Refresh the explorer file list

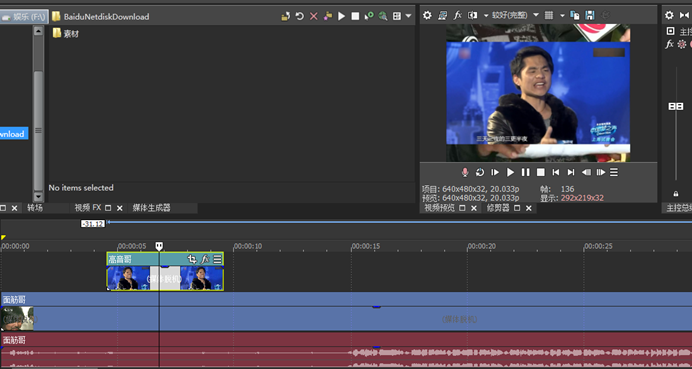point(300,16)
